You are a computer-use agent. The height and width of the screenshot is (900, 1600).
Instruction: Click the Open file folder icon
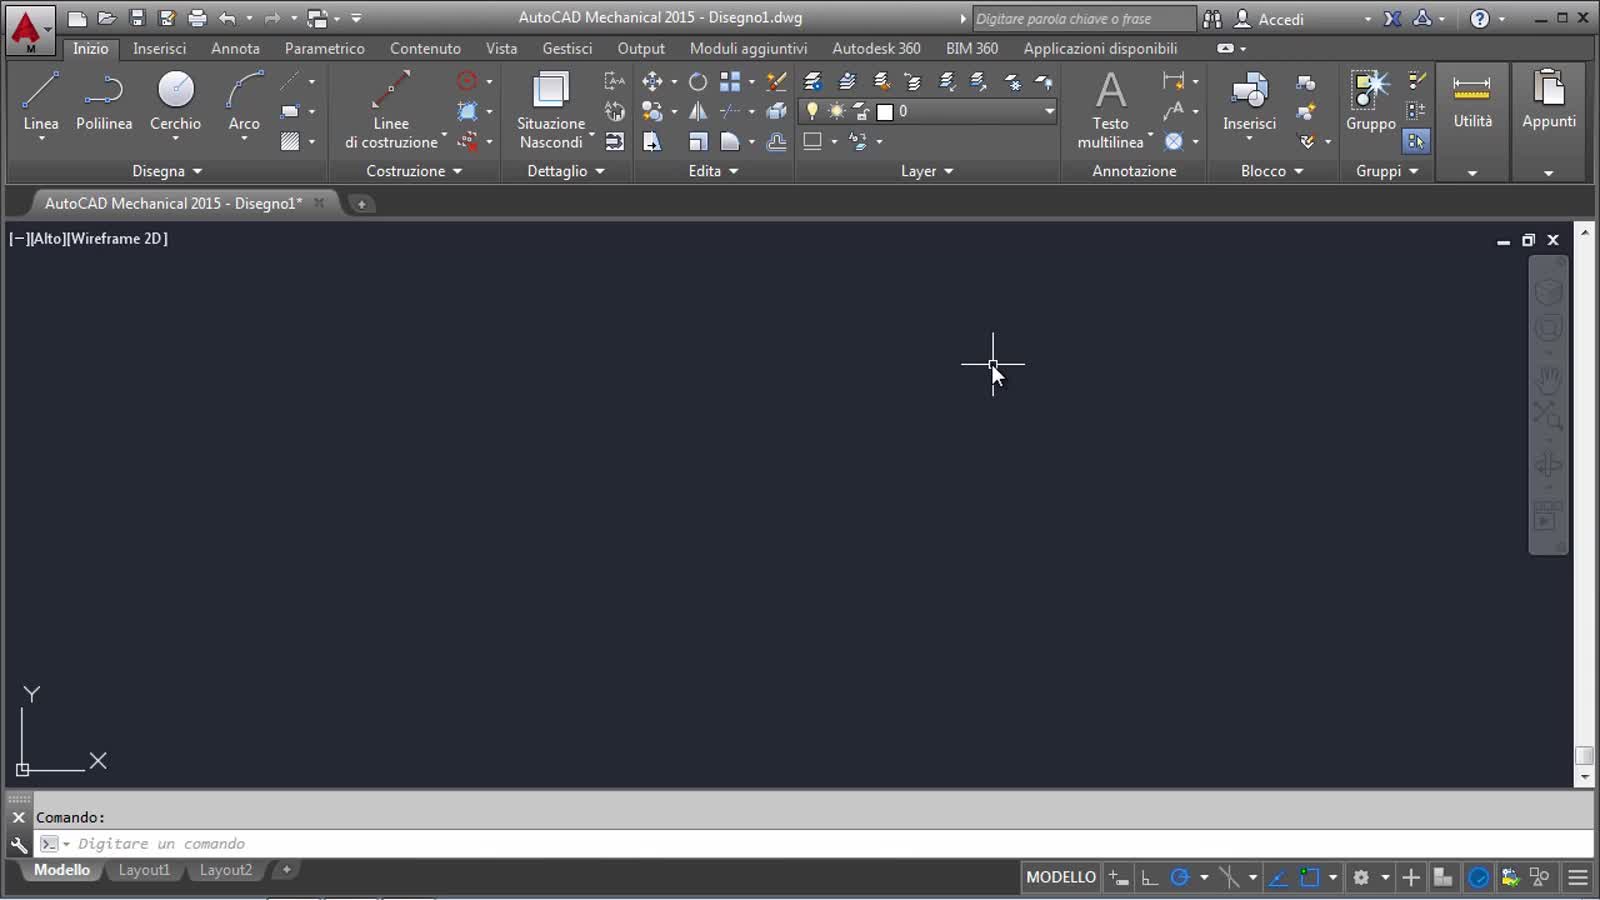pos(107,18)
